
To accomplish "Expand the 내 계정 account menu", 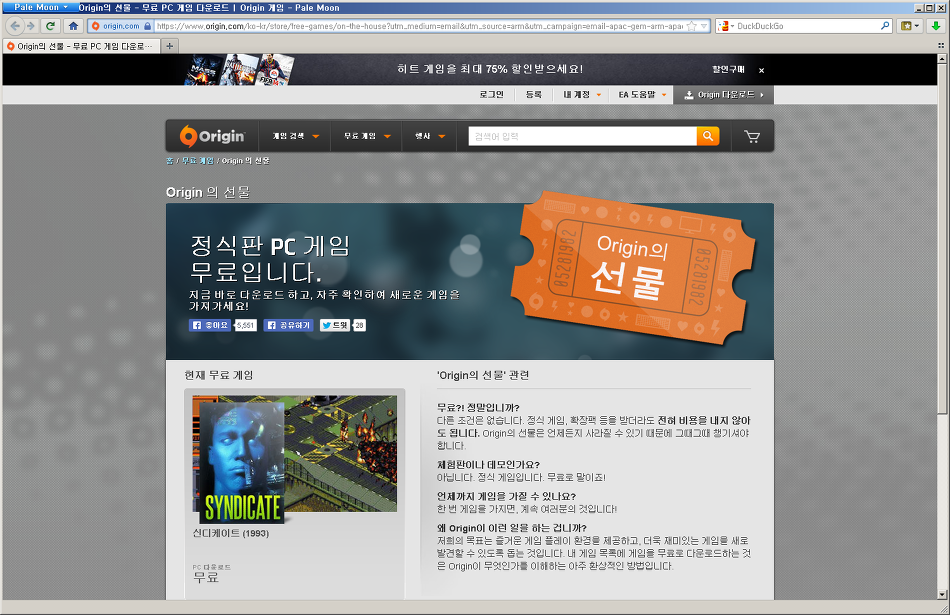I will pos(582,95).
